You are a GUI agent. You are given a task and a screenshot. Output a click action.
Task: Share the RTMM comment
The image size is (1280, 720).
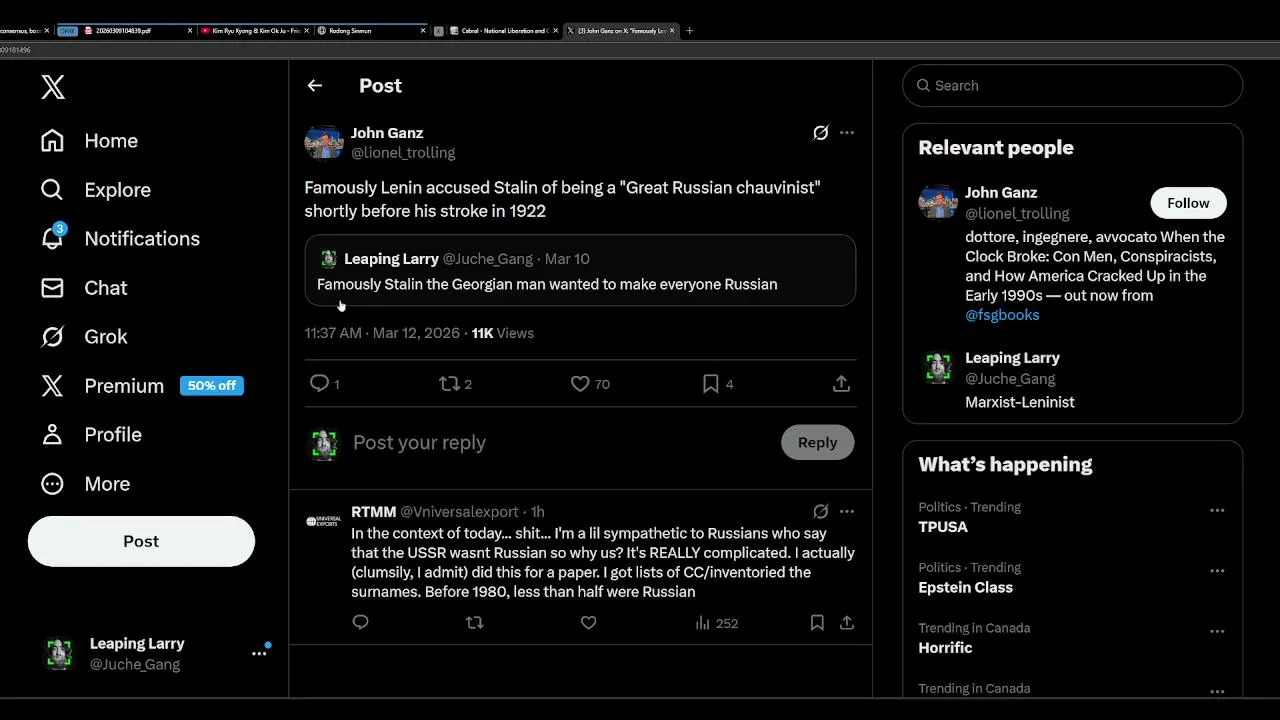[847, 623]
